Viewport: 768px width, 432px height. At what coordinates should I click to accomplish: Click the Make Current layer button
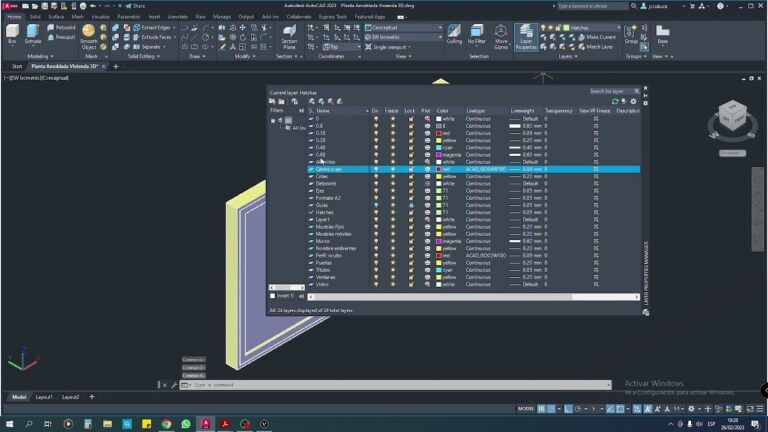click(x=596, y=37)
